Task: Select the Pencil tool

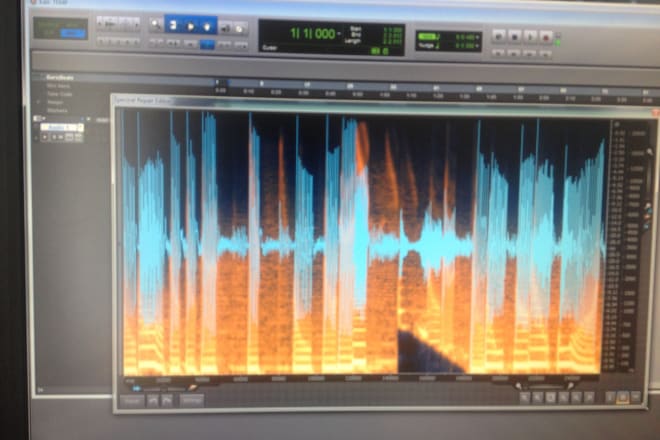Action: (240, 28)
